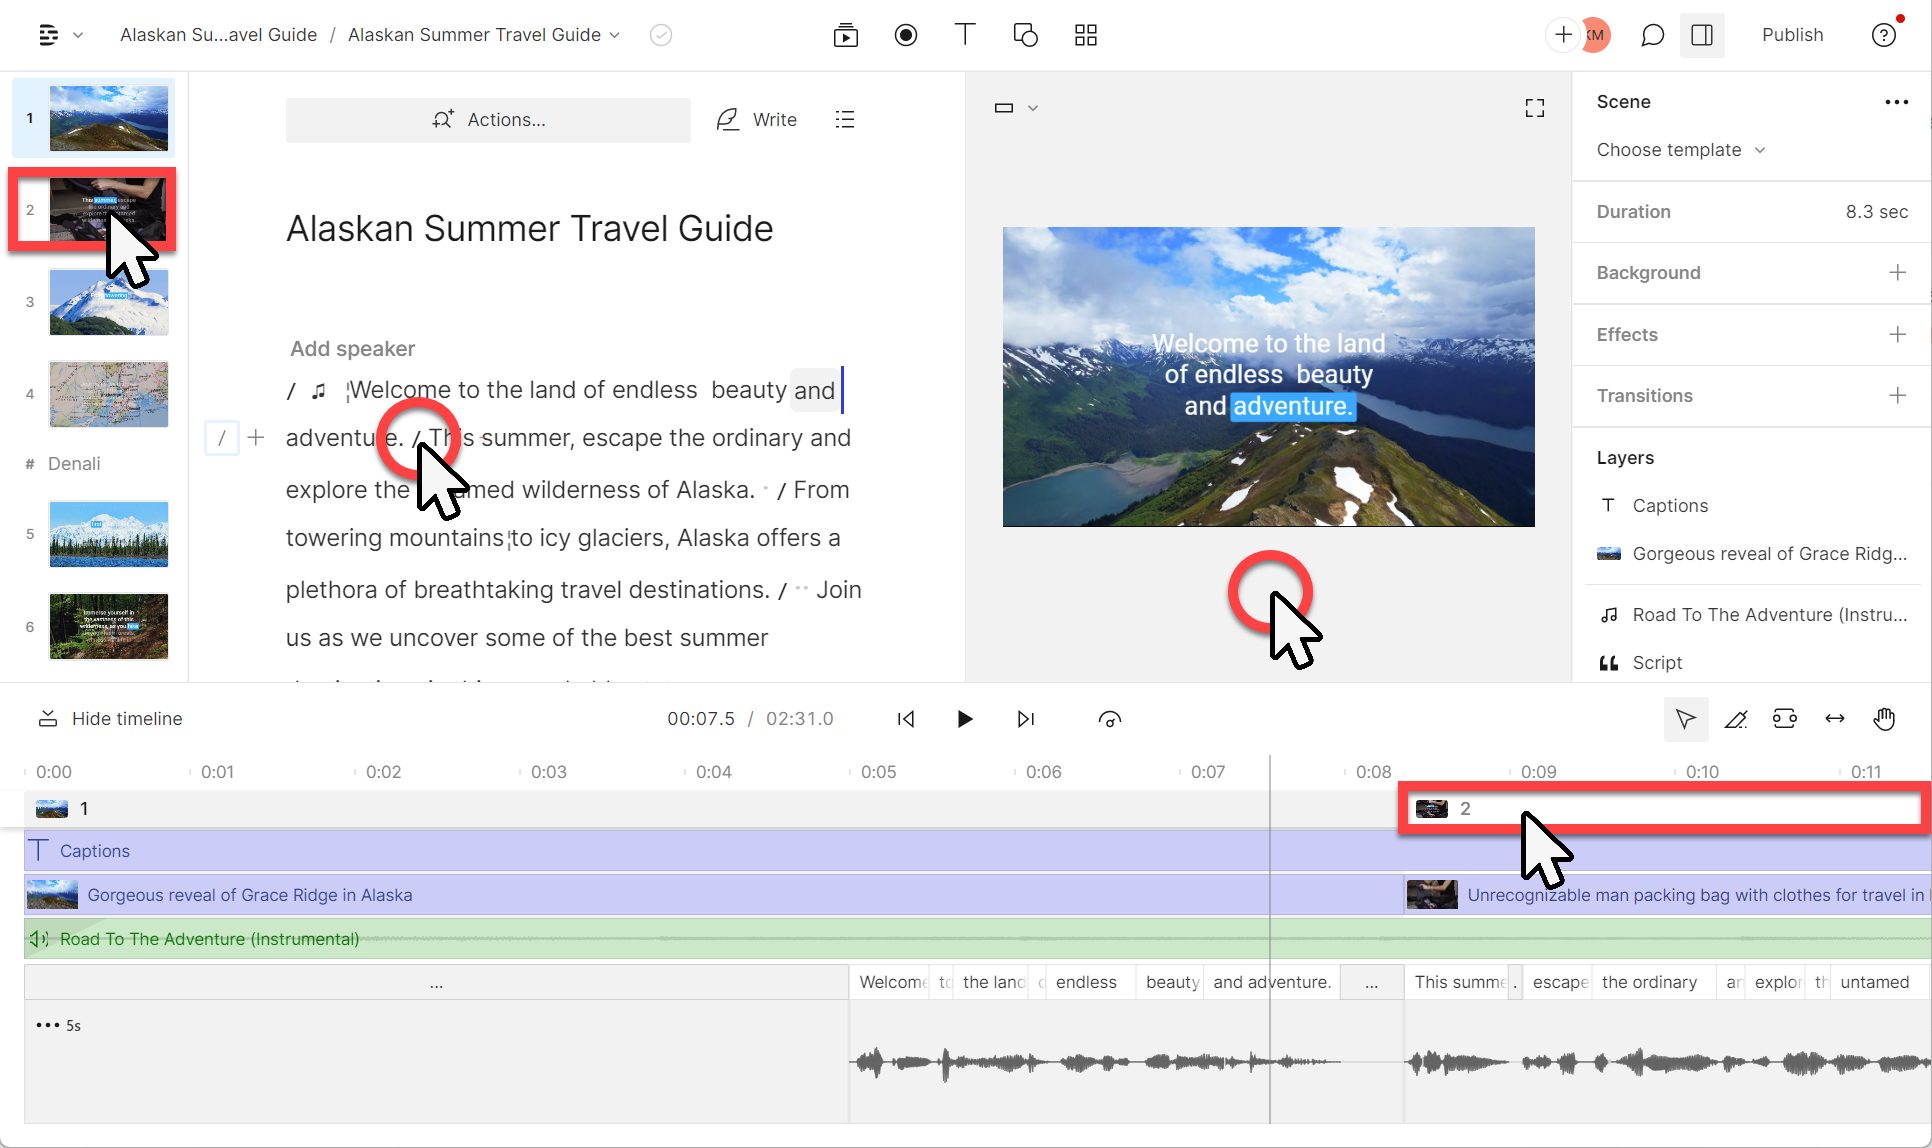Open the Alaskan Su...avel Guide project breadcrumb
The image size is (1932, 1148).
pyautogui.click(x=218, y=35)
